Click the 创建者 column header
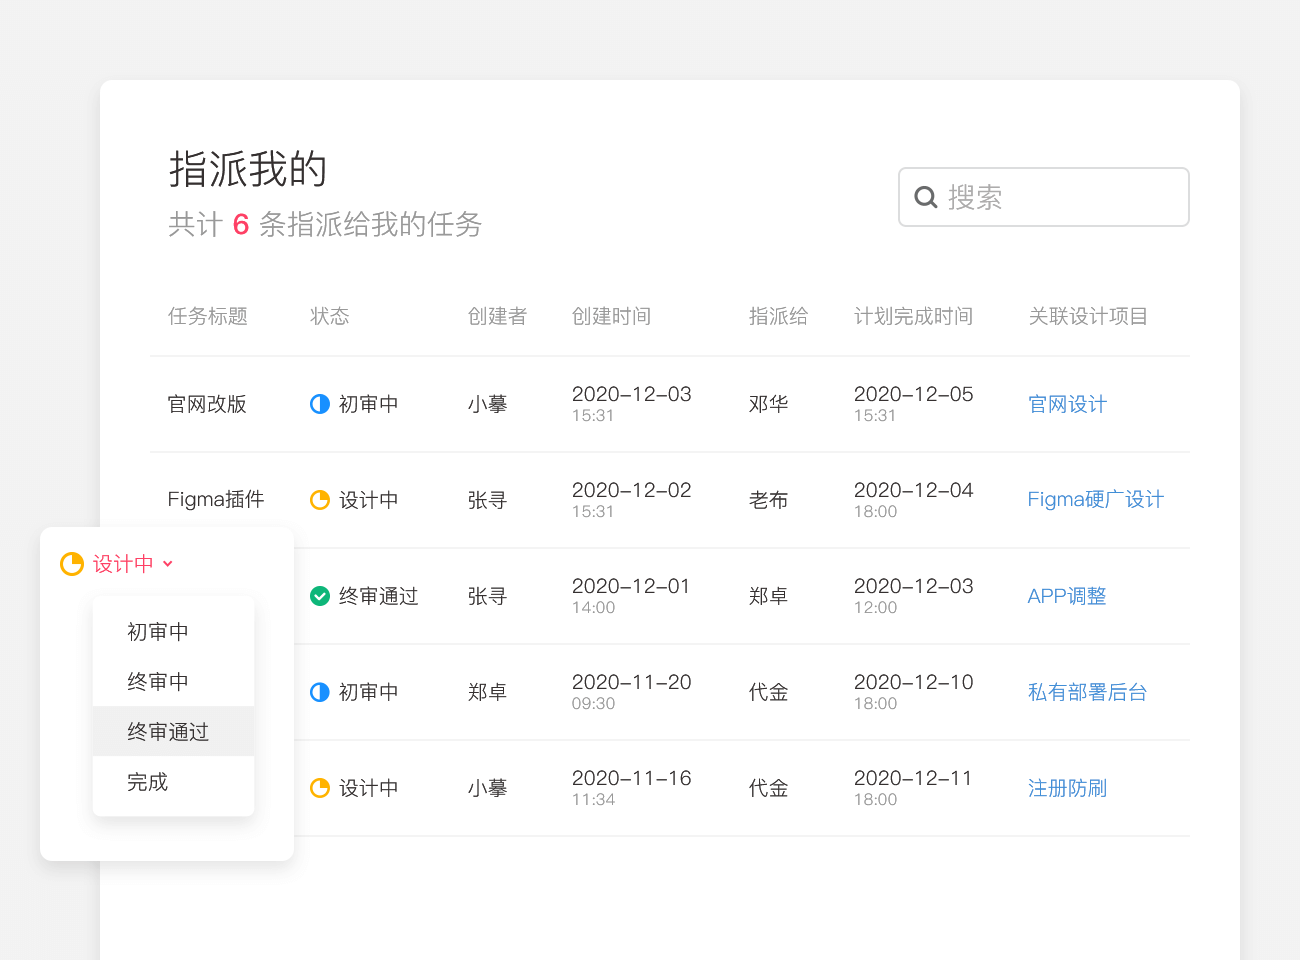Image resolution: width=1300 pixels, height=960 pixels. [497, 316]
